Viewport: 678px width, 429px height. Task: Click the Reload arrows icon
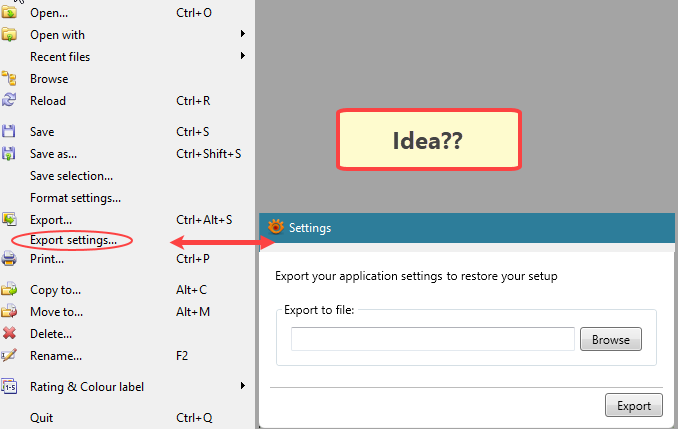(10, 100)
